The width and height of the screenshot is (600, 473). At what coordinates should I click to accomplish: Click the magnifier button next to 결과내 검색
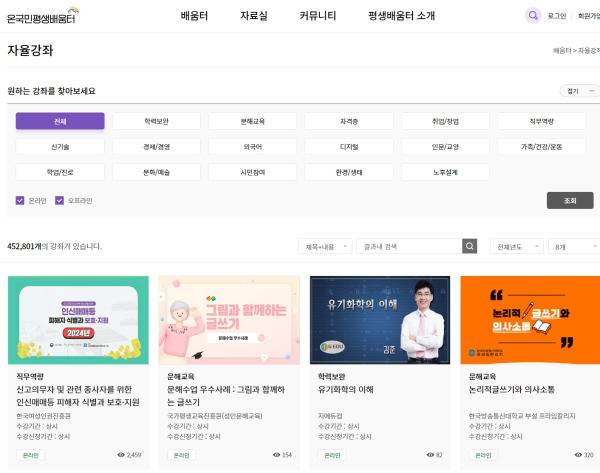[469, 246]
